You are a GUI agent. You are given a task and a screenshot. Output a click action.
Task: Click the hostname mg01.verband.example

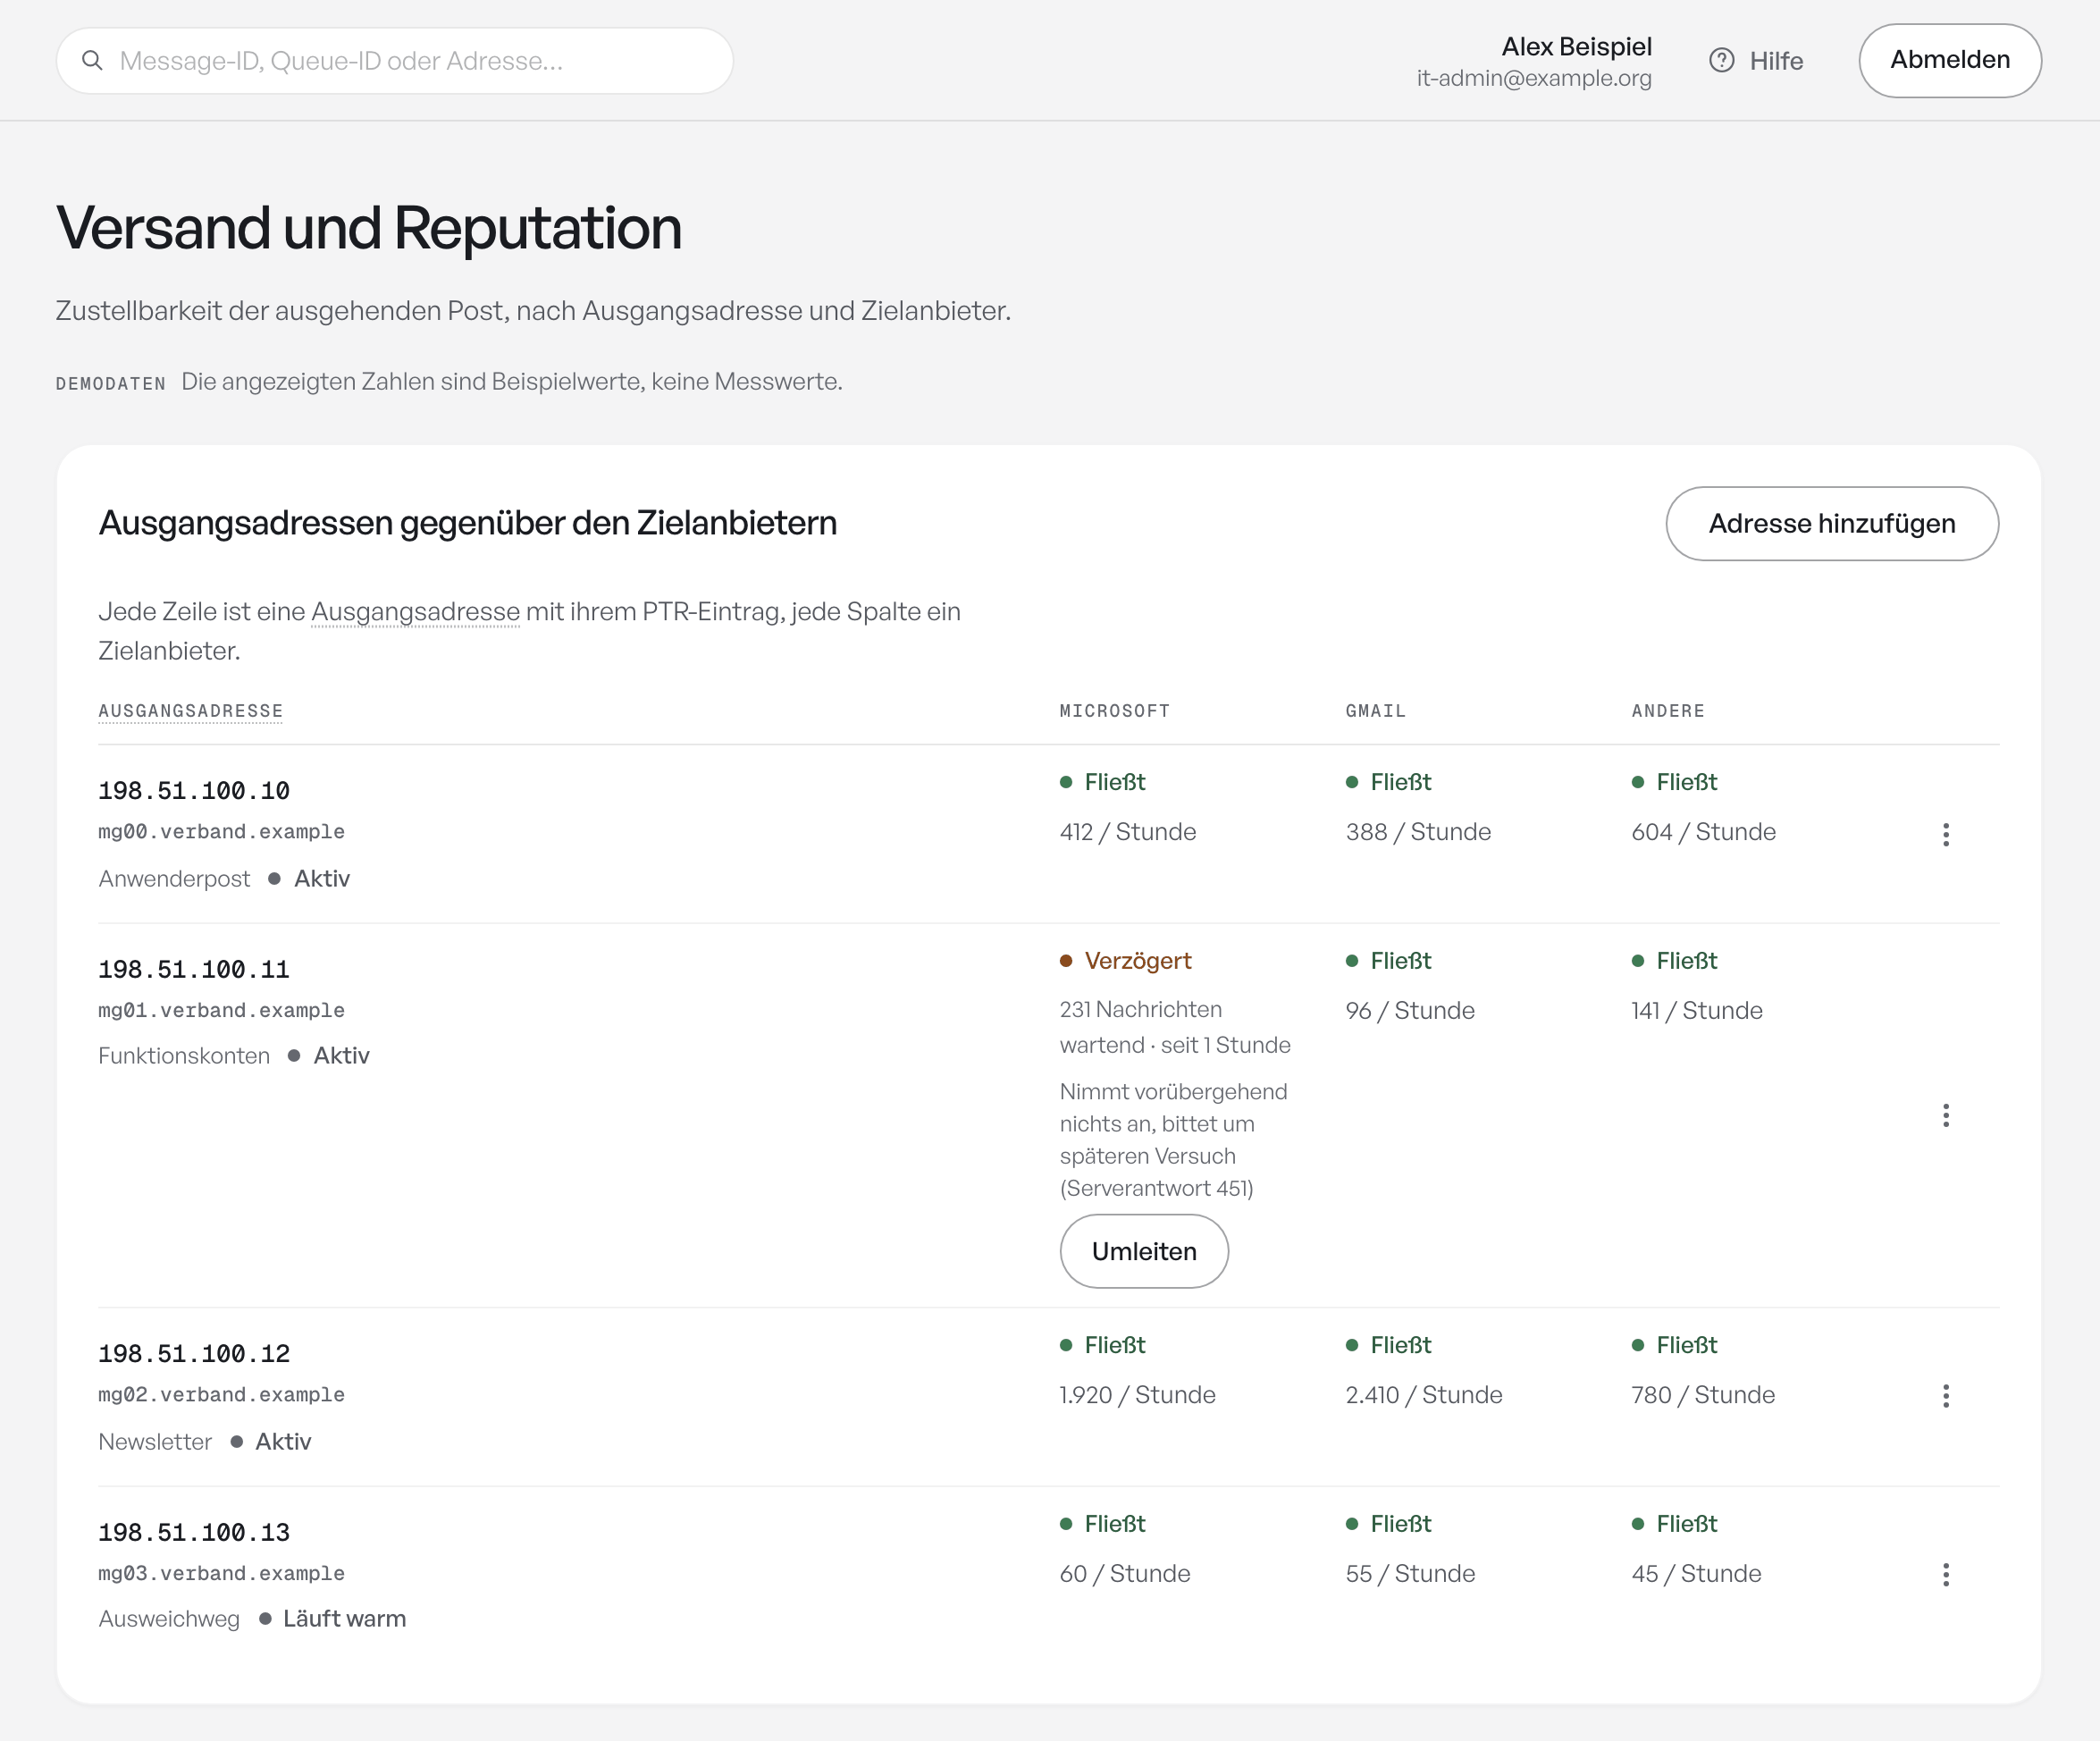221,1011
